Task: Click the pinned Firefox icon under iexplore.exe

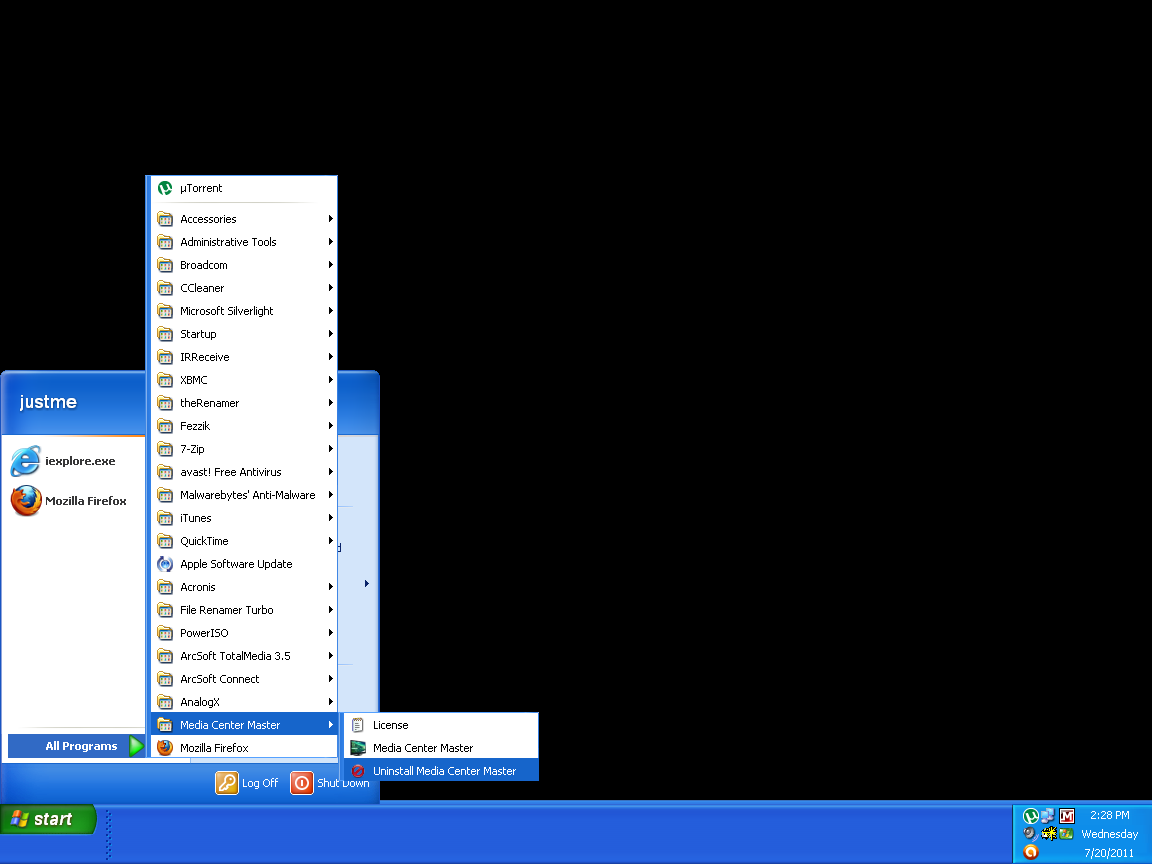Action: (x=26, y=500)
